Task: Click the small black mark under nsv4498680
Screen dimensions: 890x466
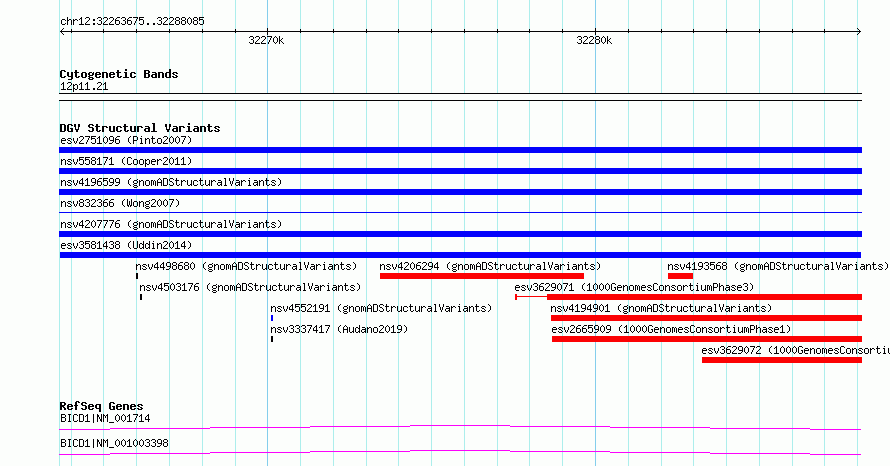Action: pyautogui.click(x=137, y=276)
